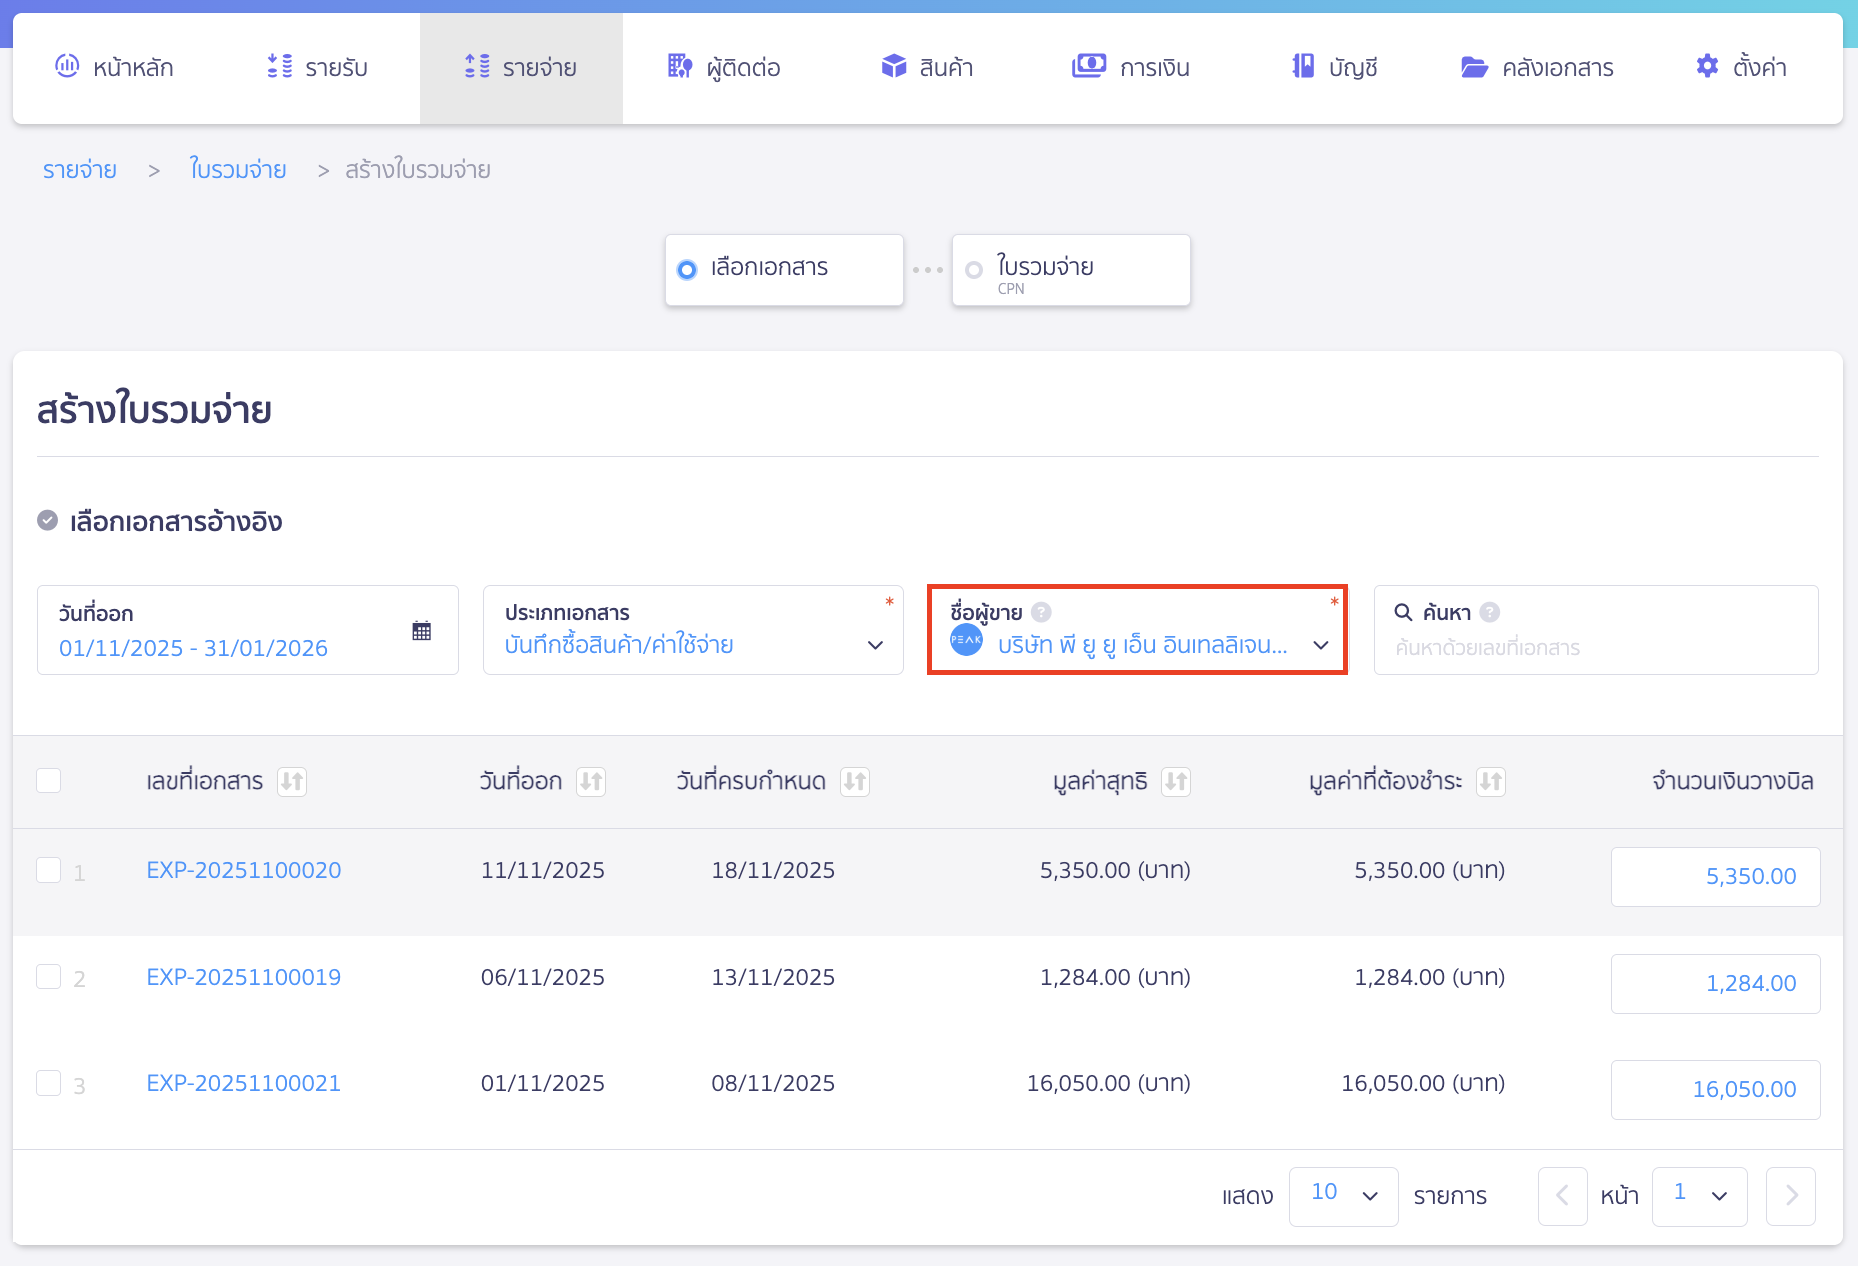
Task: Change rows shown per page dropdown
Action: [1343, 1196]
